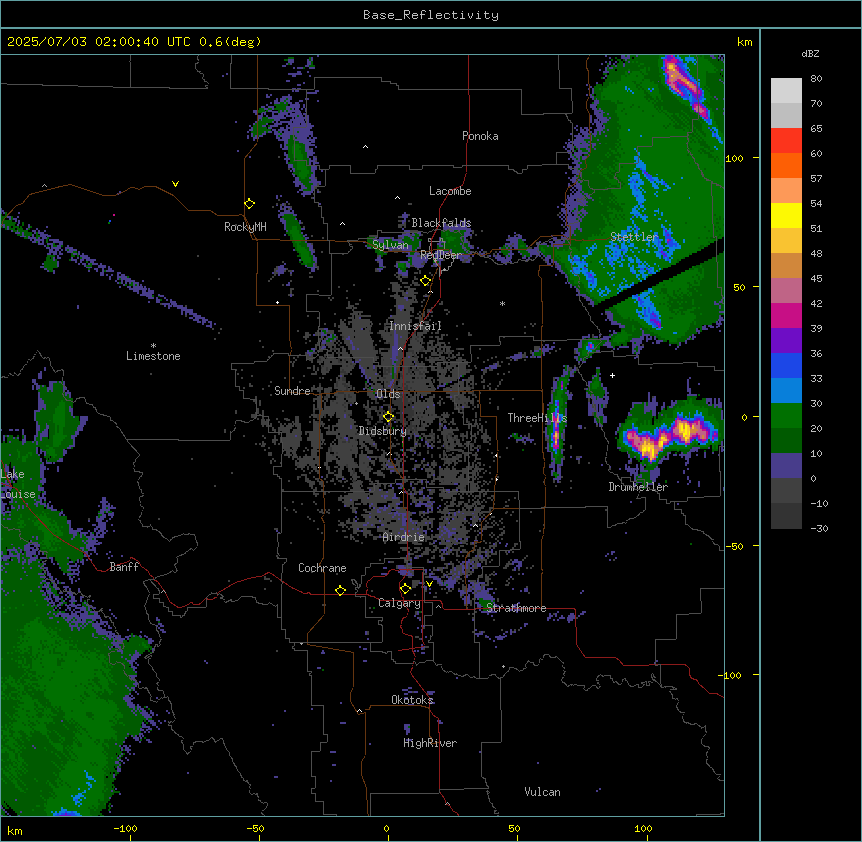The image size is (862, 842).
Task: Click the Lacombe town label
Action: pyautogui.click(x=450, y=191)
